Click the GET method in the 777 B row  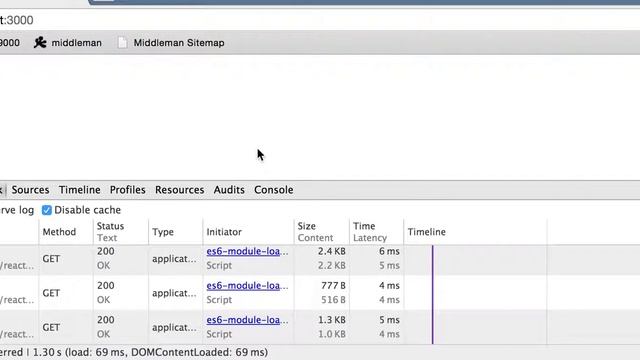[51, 293]
